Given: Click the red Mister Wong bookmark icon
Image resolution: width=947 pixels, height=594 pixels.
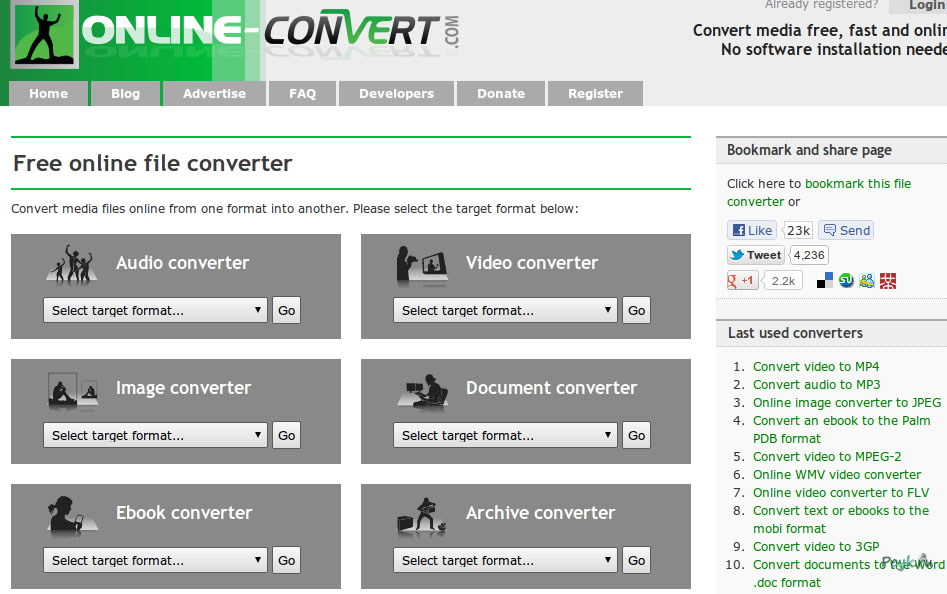Looking at the screenshot, I should [888, 281].
